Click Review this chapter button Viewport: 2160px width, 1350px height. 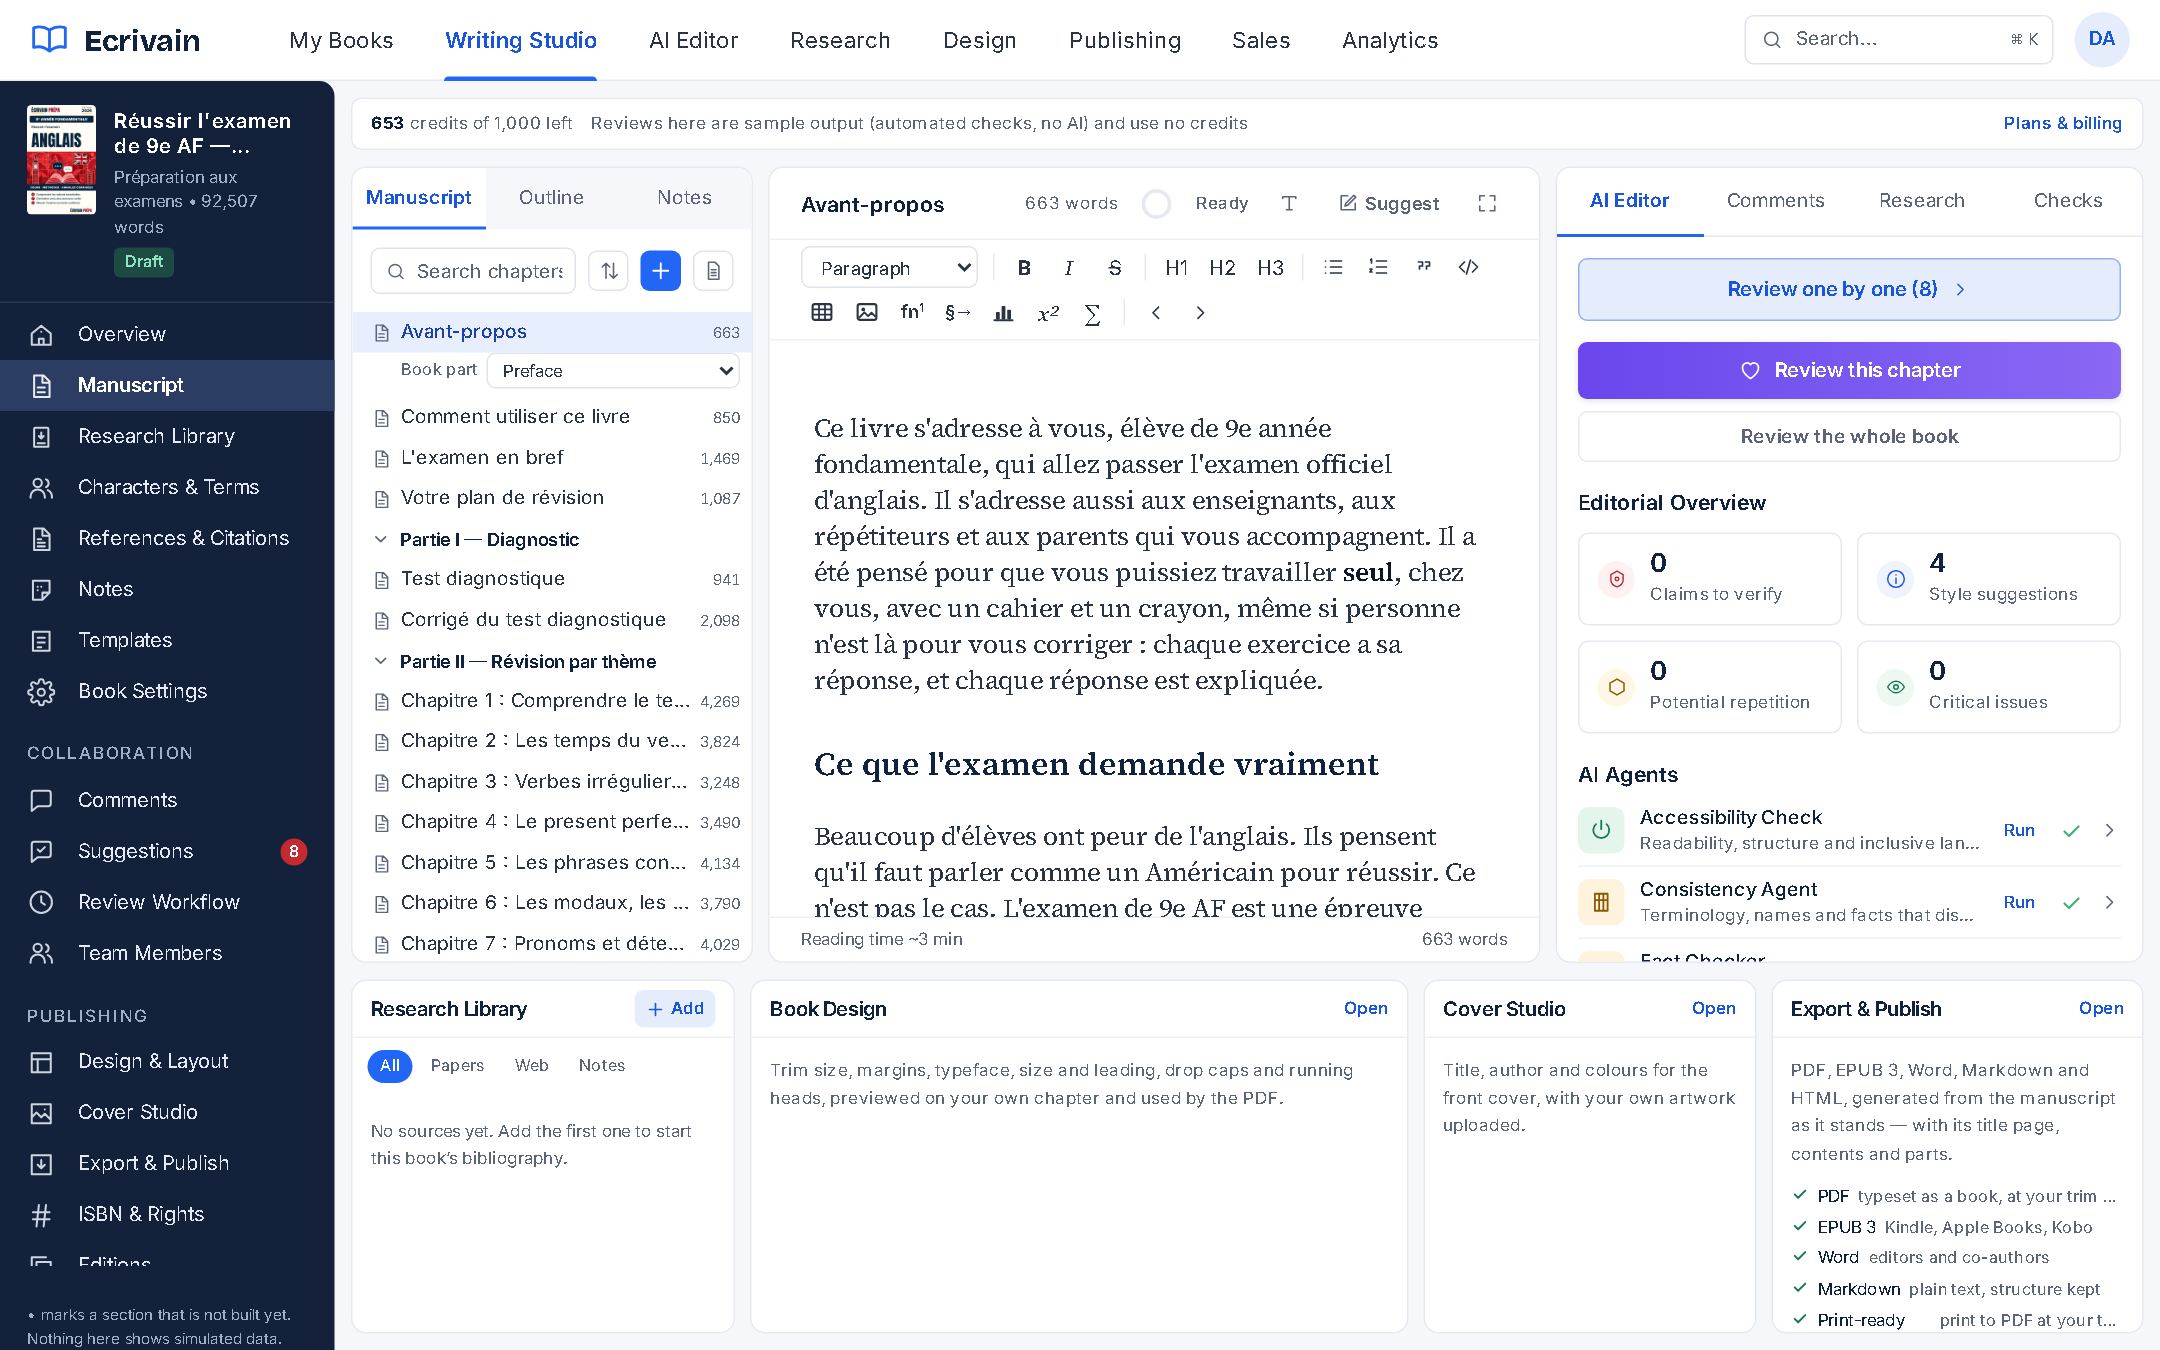pos(1849,370)
